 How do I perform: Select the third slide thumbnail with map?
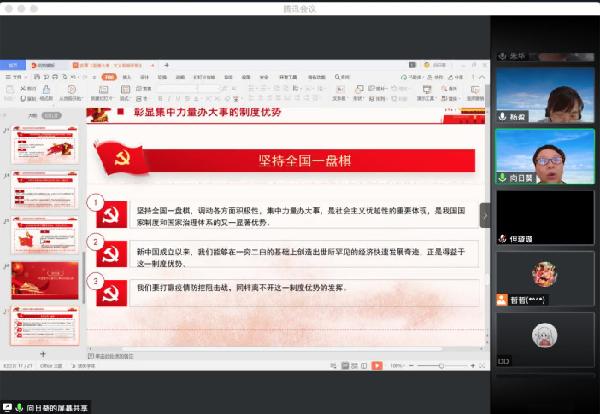pos(45,235)
